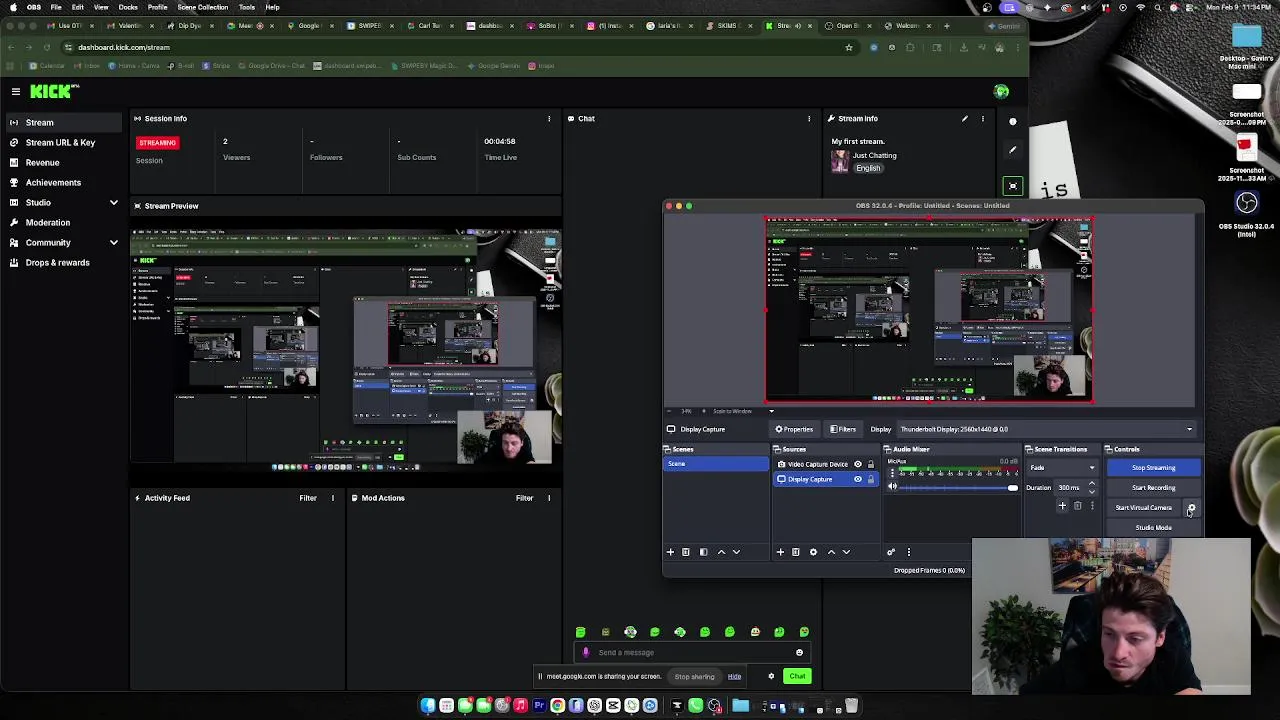
Task: Click Start Recording in OBS
Action: pyautogui.click(x=1153, y=487)
